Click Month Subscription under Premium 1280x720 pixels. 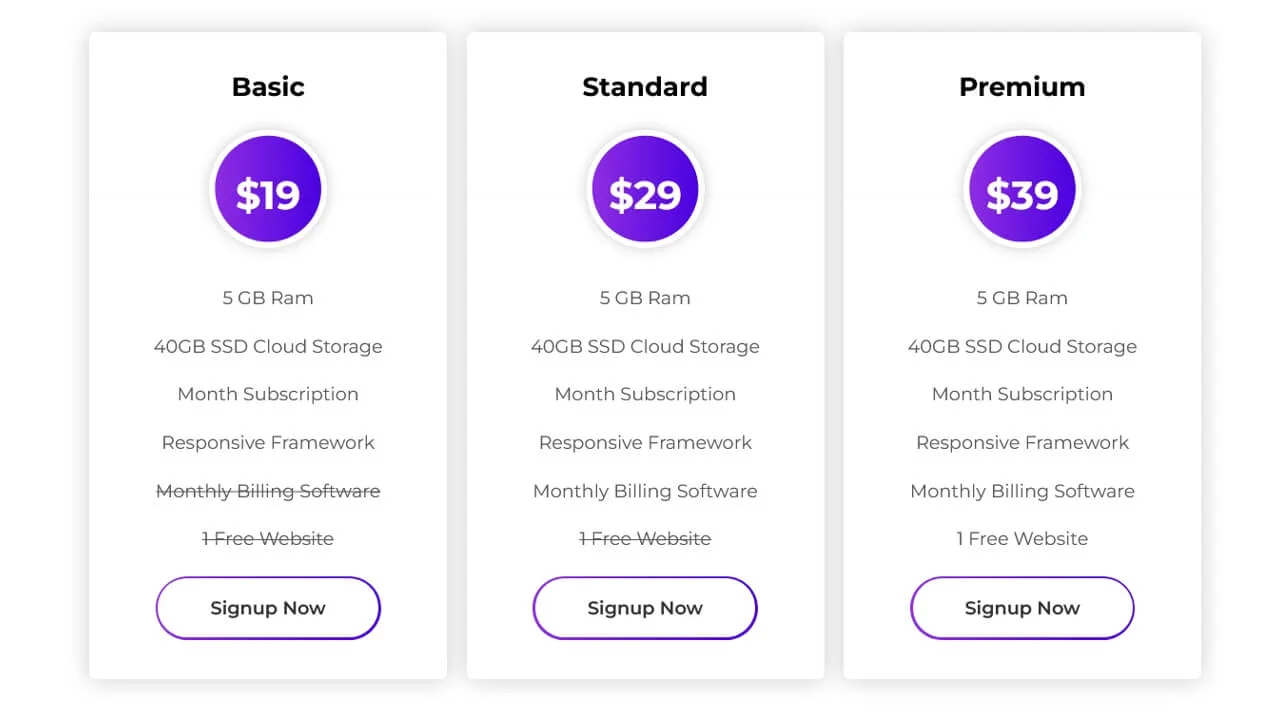coord(1021,394)
